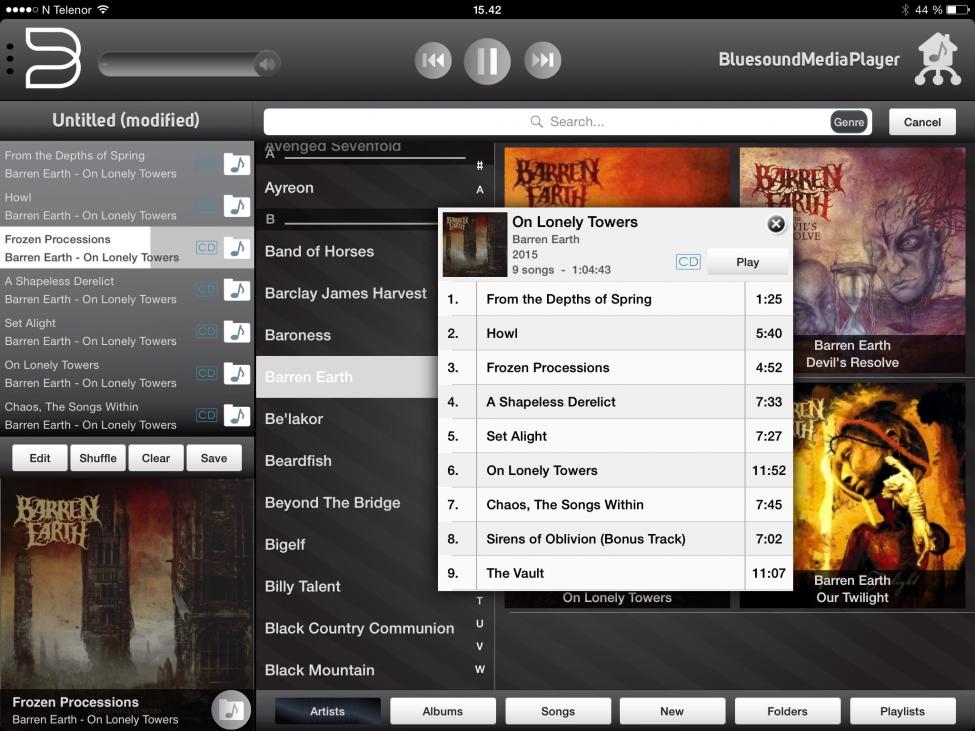Viewport: 975px width, 731px height.
Task: Jump to index letter U
Action: point(479,623)
